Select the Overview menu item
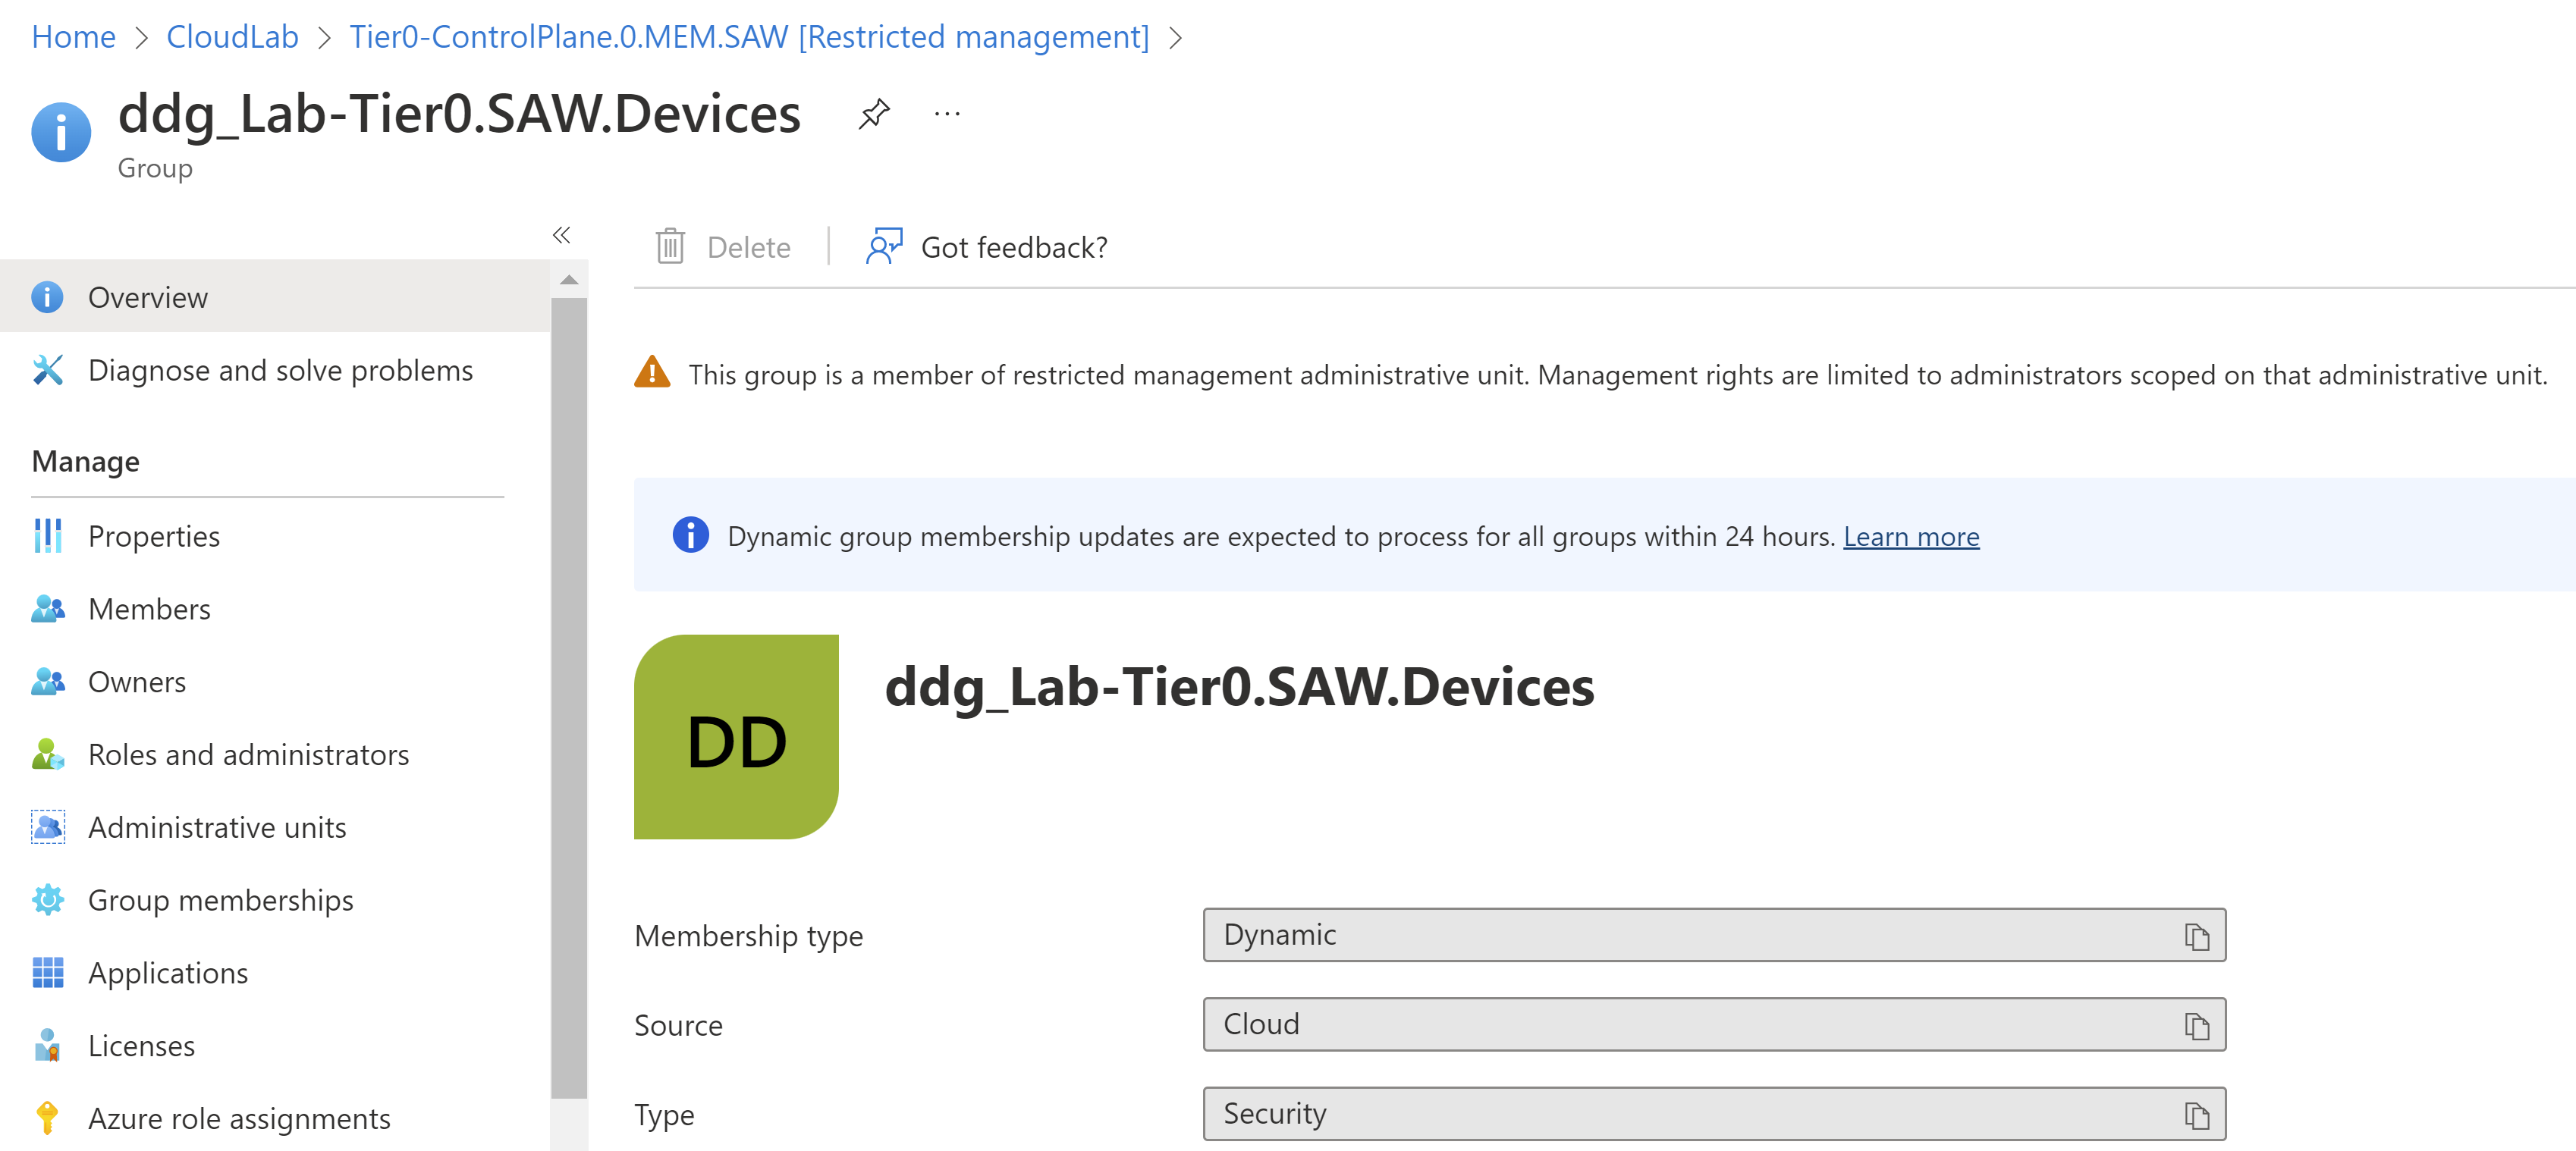Screen dimensions: 2576x1151 pos(275,297)
